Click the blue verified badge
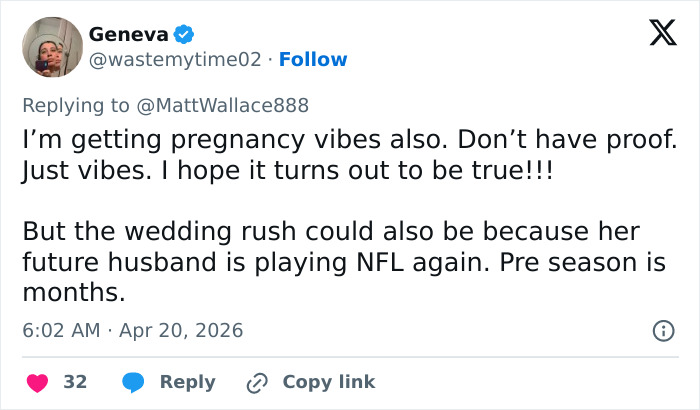The height and width of the screenshot is (410, 700). pyautogui.click(x=184, y=34)
